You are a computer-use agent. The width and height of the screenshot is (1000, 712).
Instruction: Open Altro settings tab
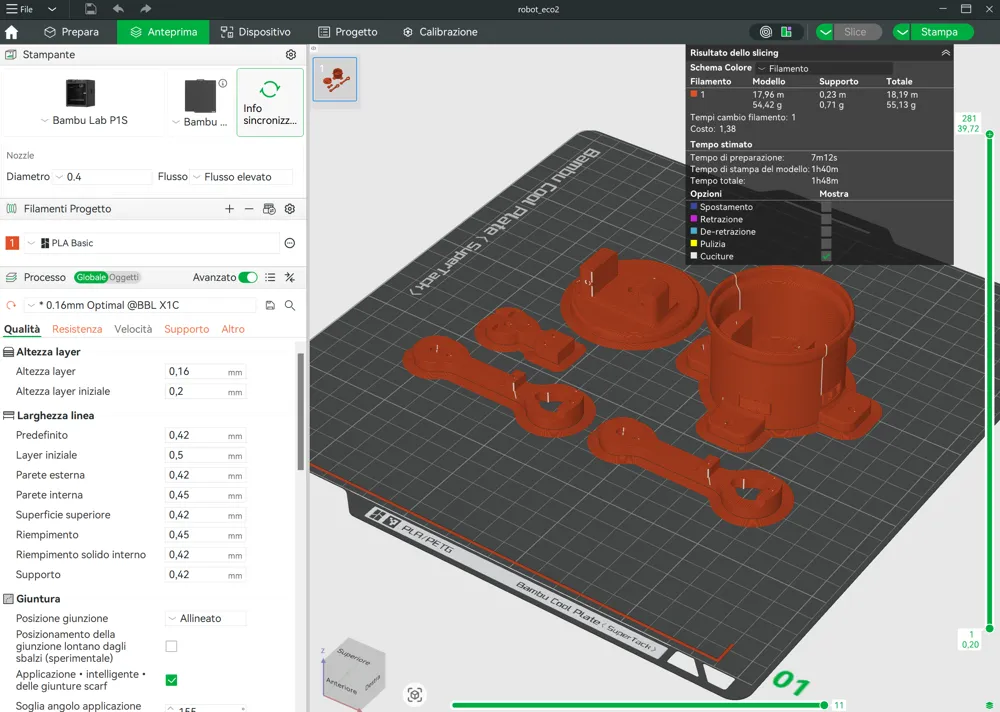[x=233, y=329]
